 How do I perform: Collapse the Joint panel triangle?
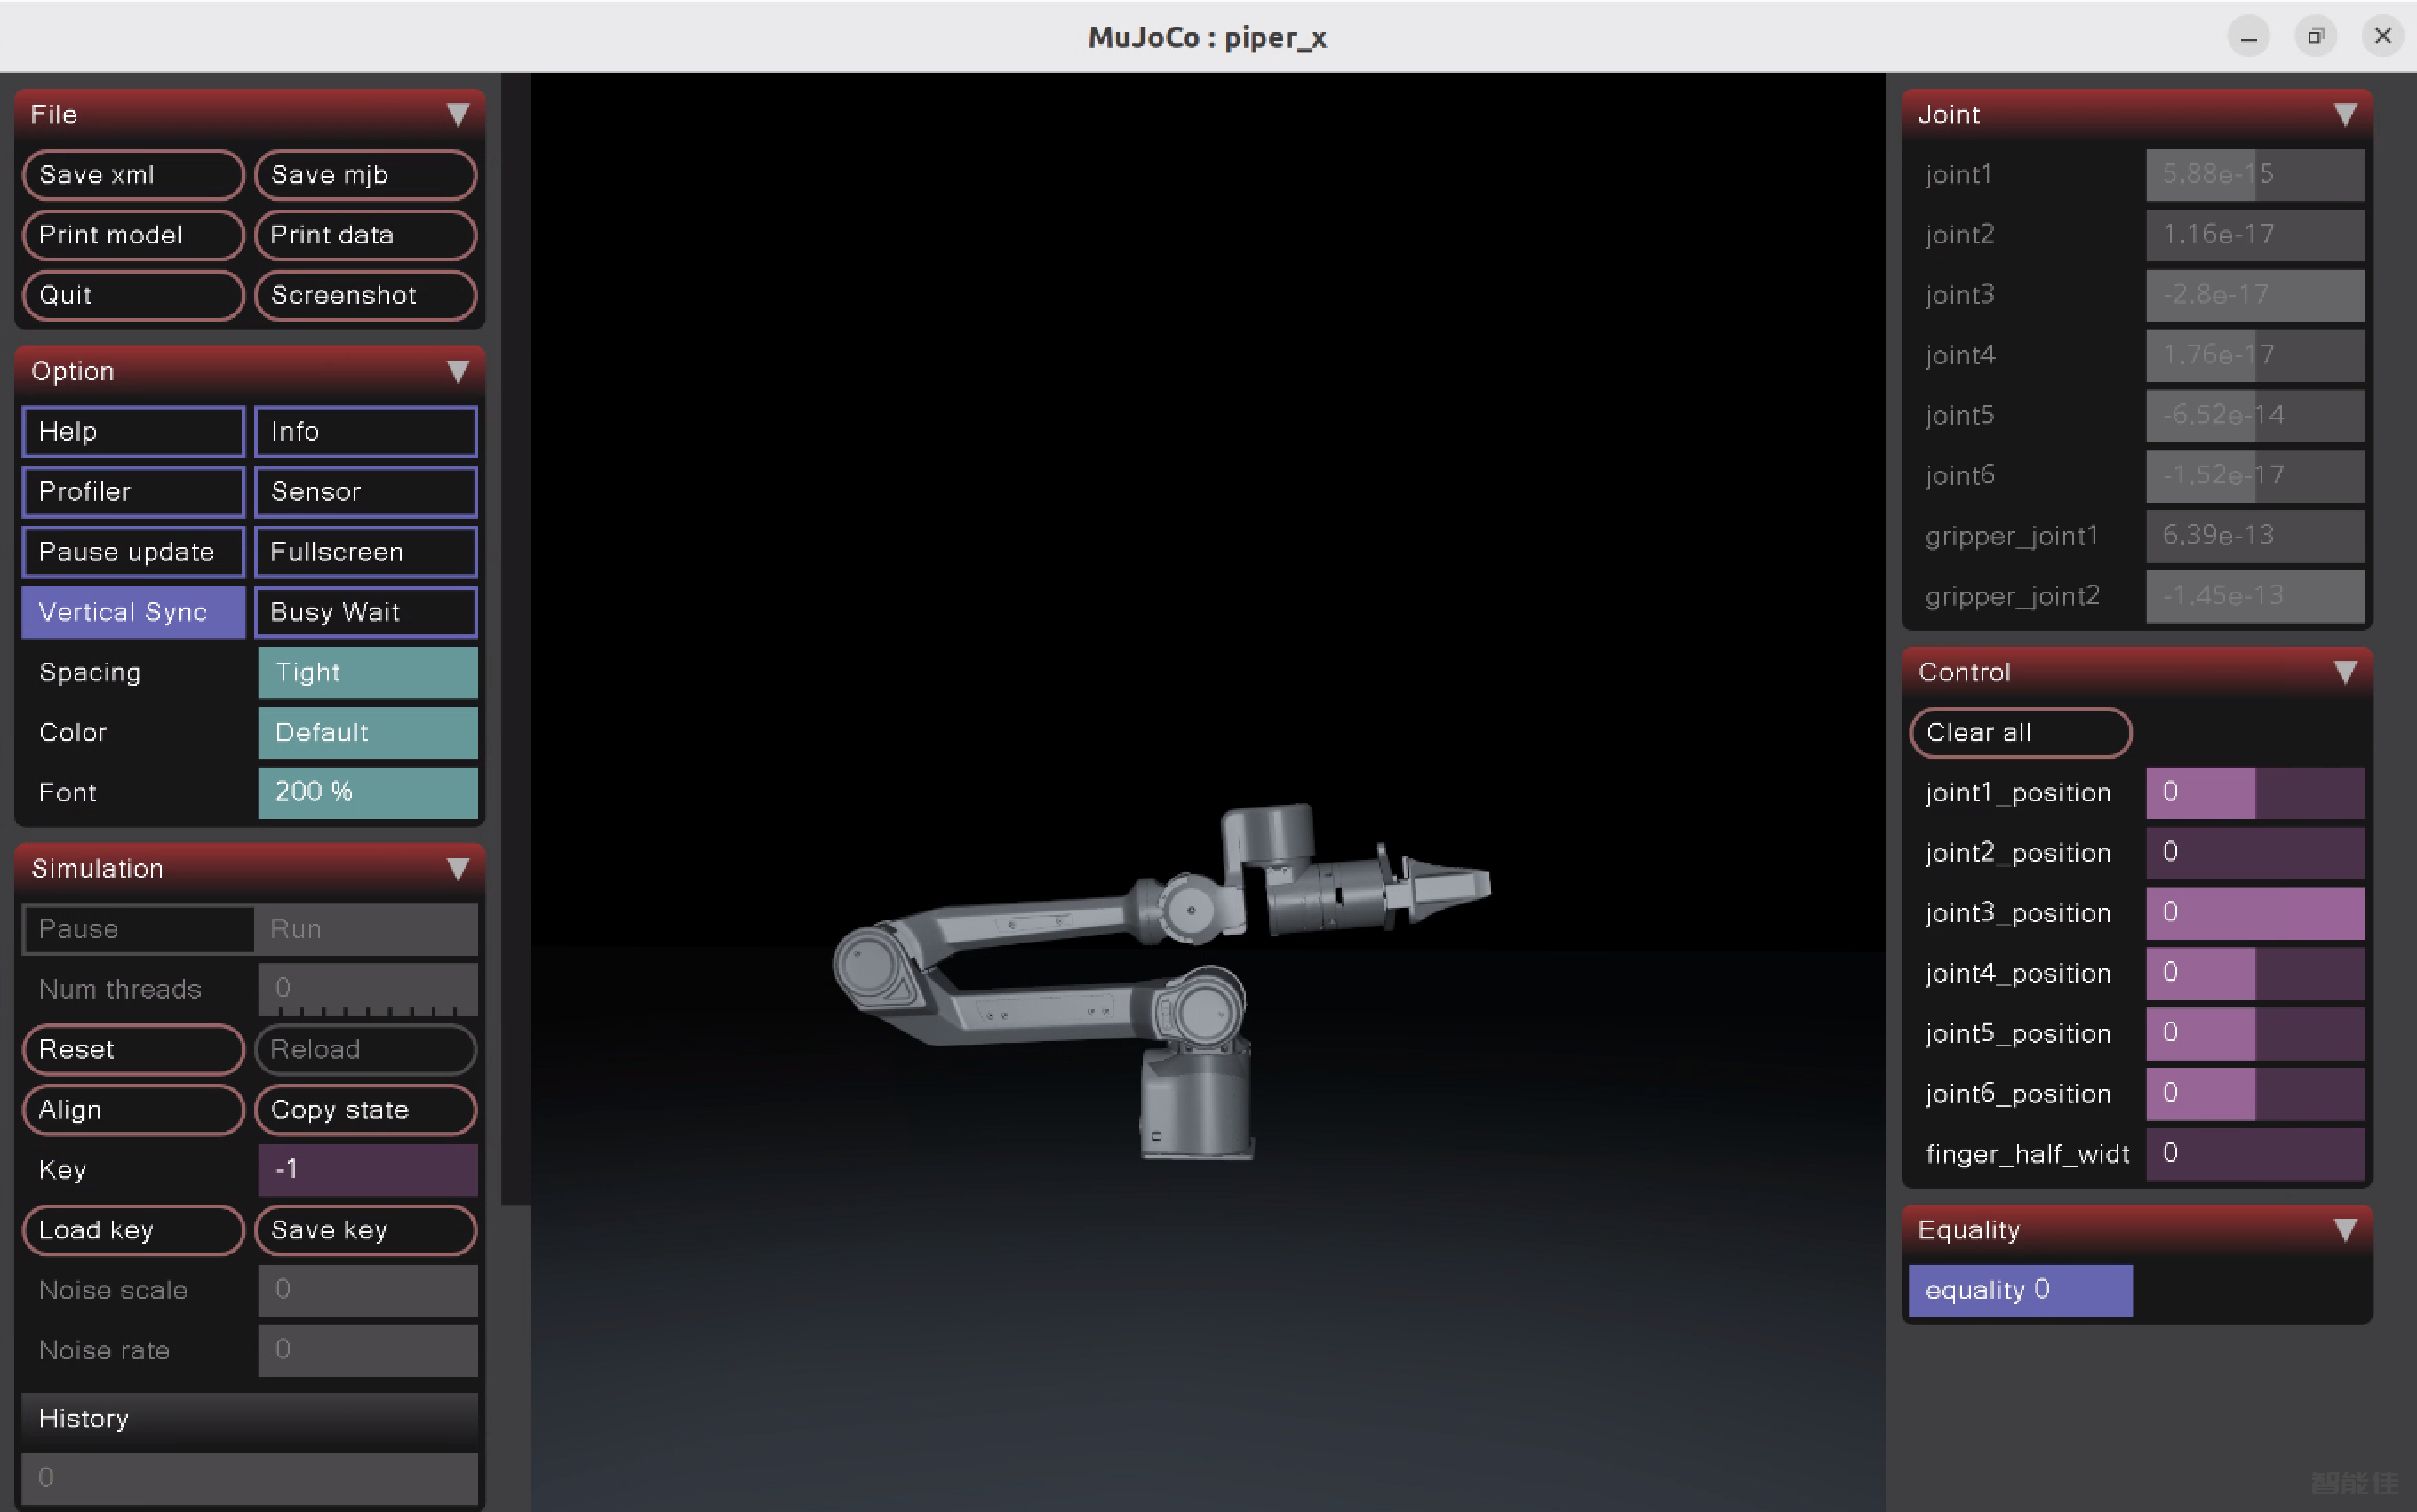pyautogui.click(x=2345, y=115)
